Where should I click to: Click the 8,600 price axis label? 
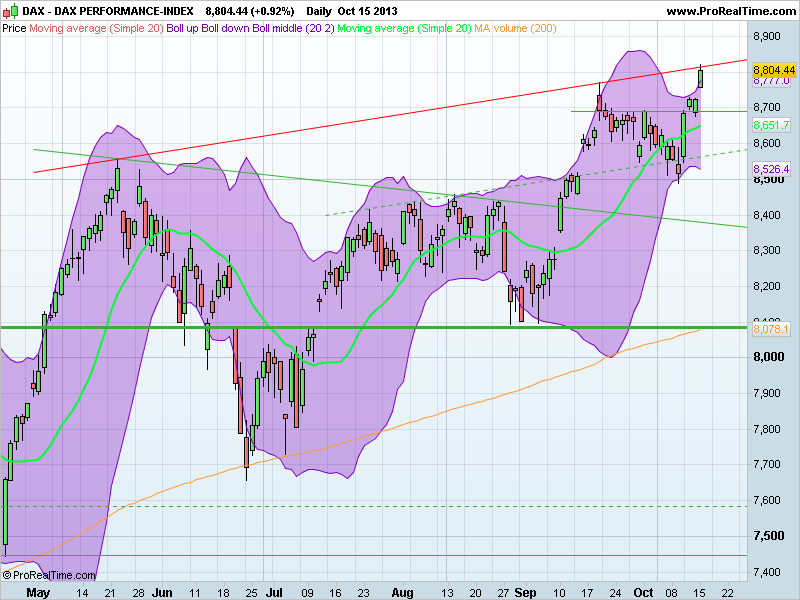pyautogui.click(x=767, y=143)
